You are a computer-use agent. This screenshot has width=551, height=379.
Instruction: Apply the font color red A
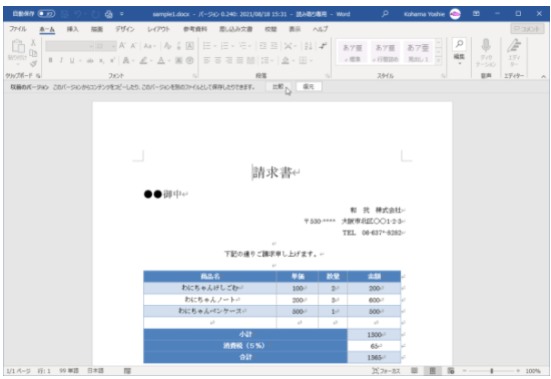tap(161, 60)
